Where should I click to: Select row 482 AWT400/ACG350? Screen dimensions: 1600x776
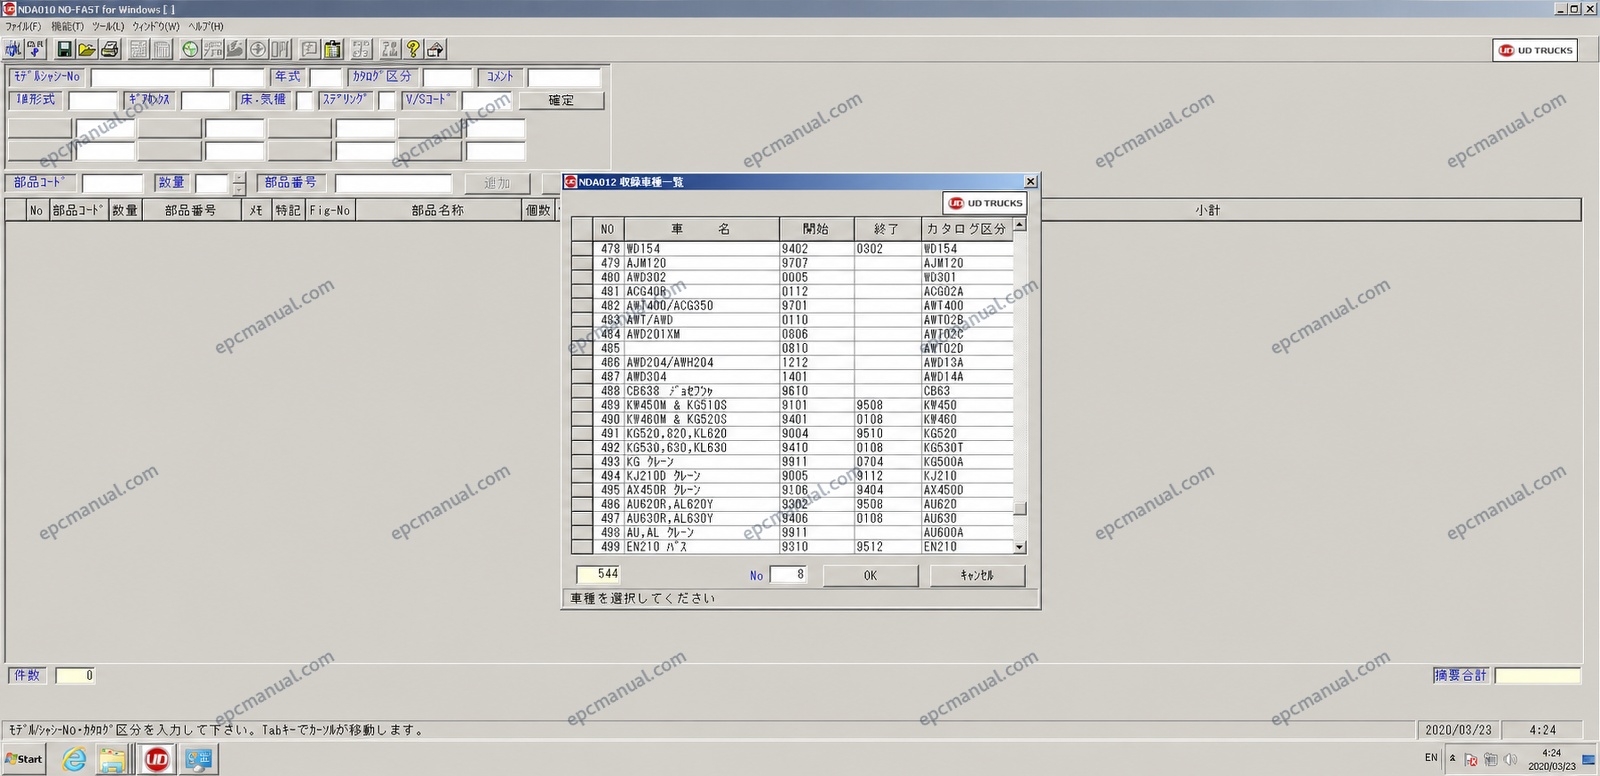[792, 306]
